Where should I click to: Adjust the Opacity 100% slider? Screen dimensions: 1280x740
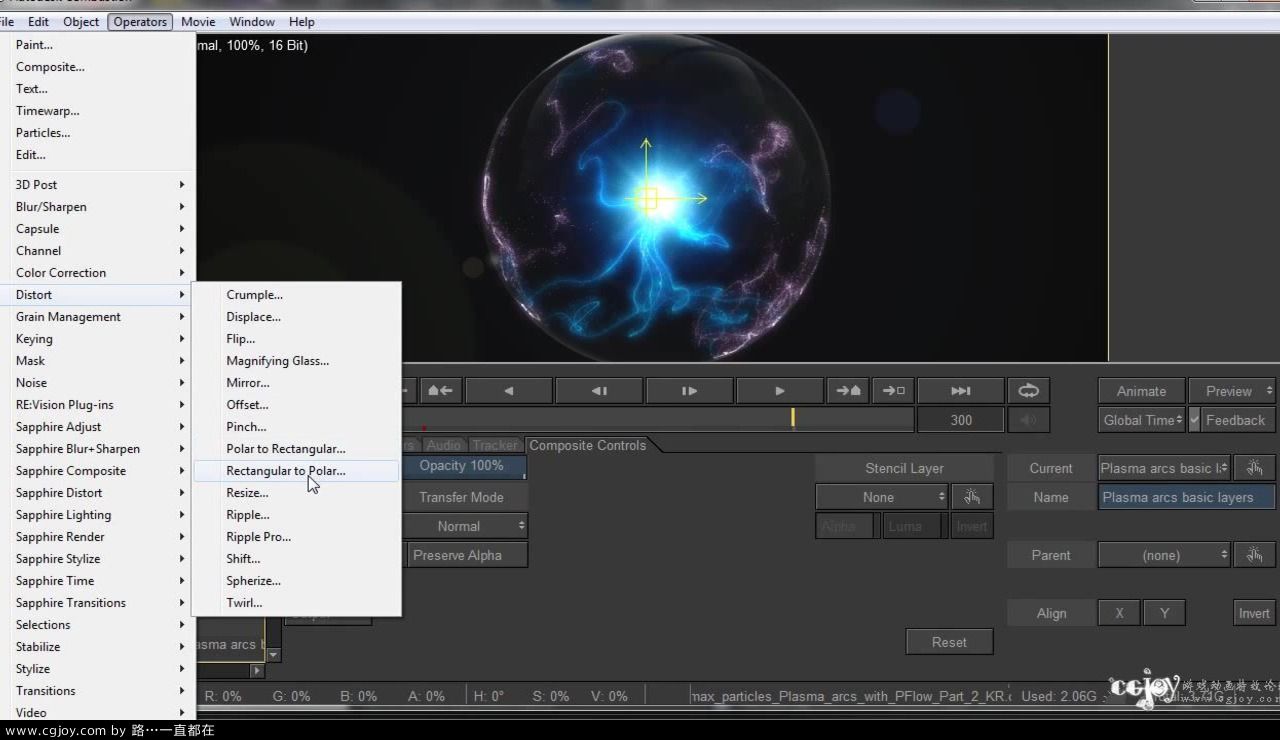466,466
